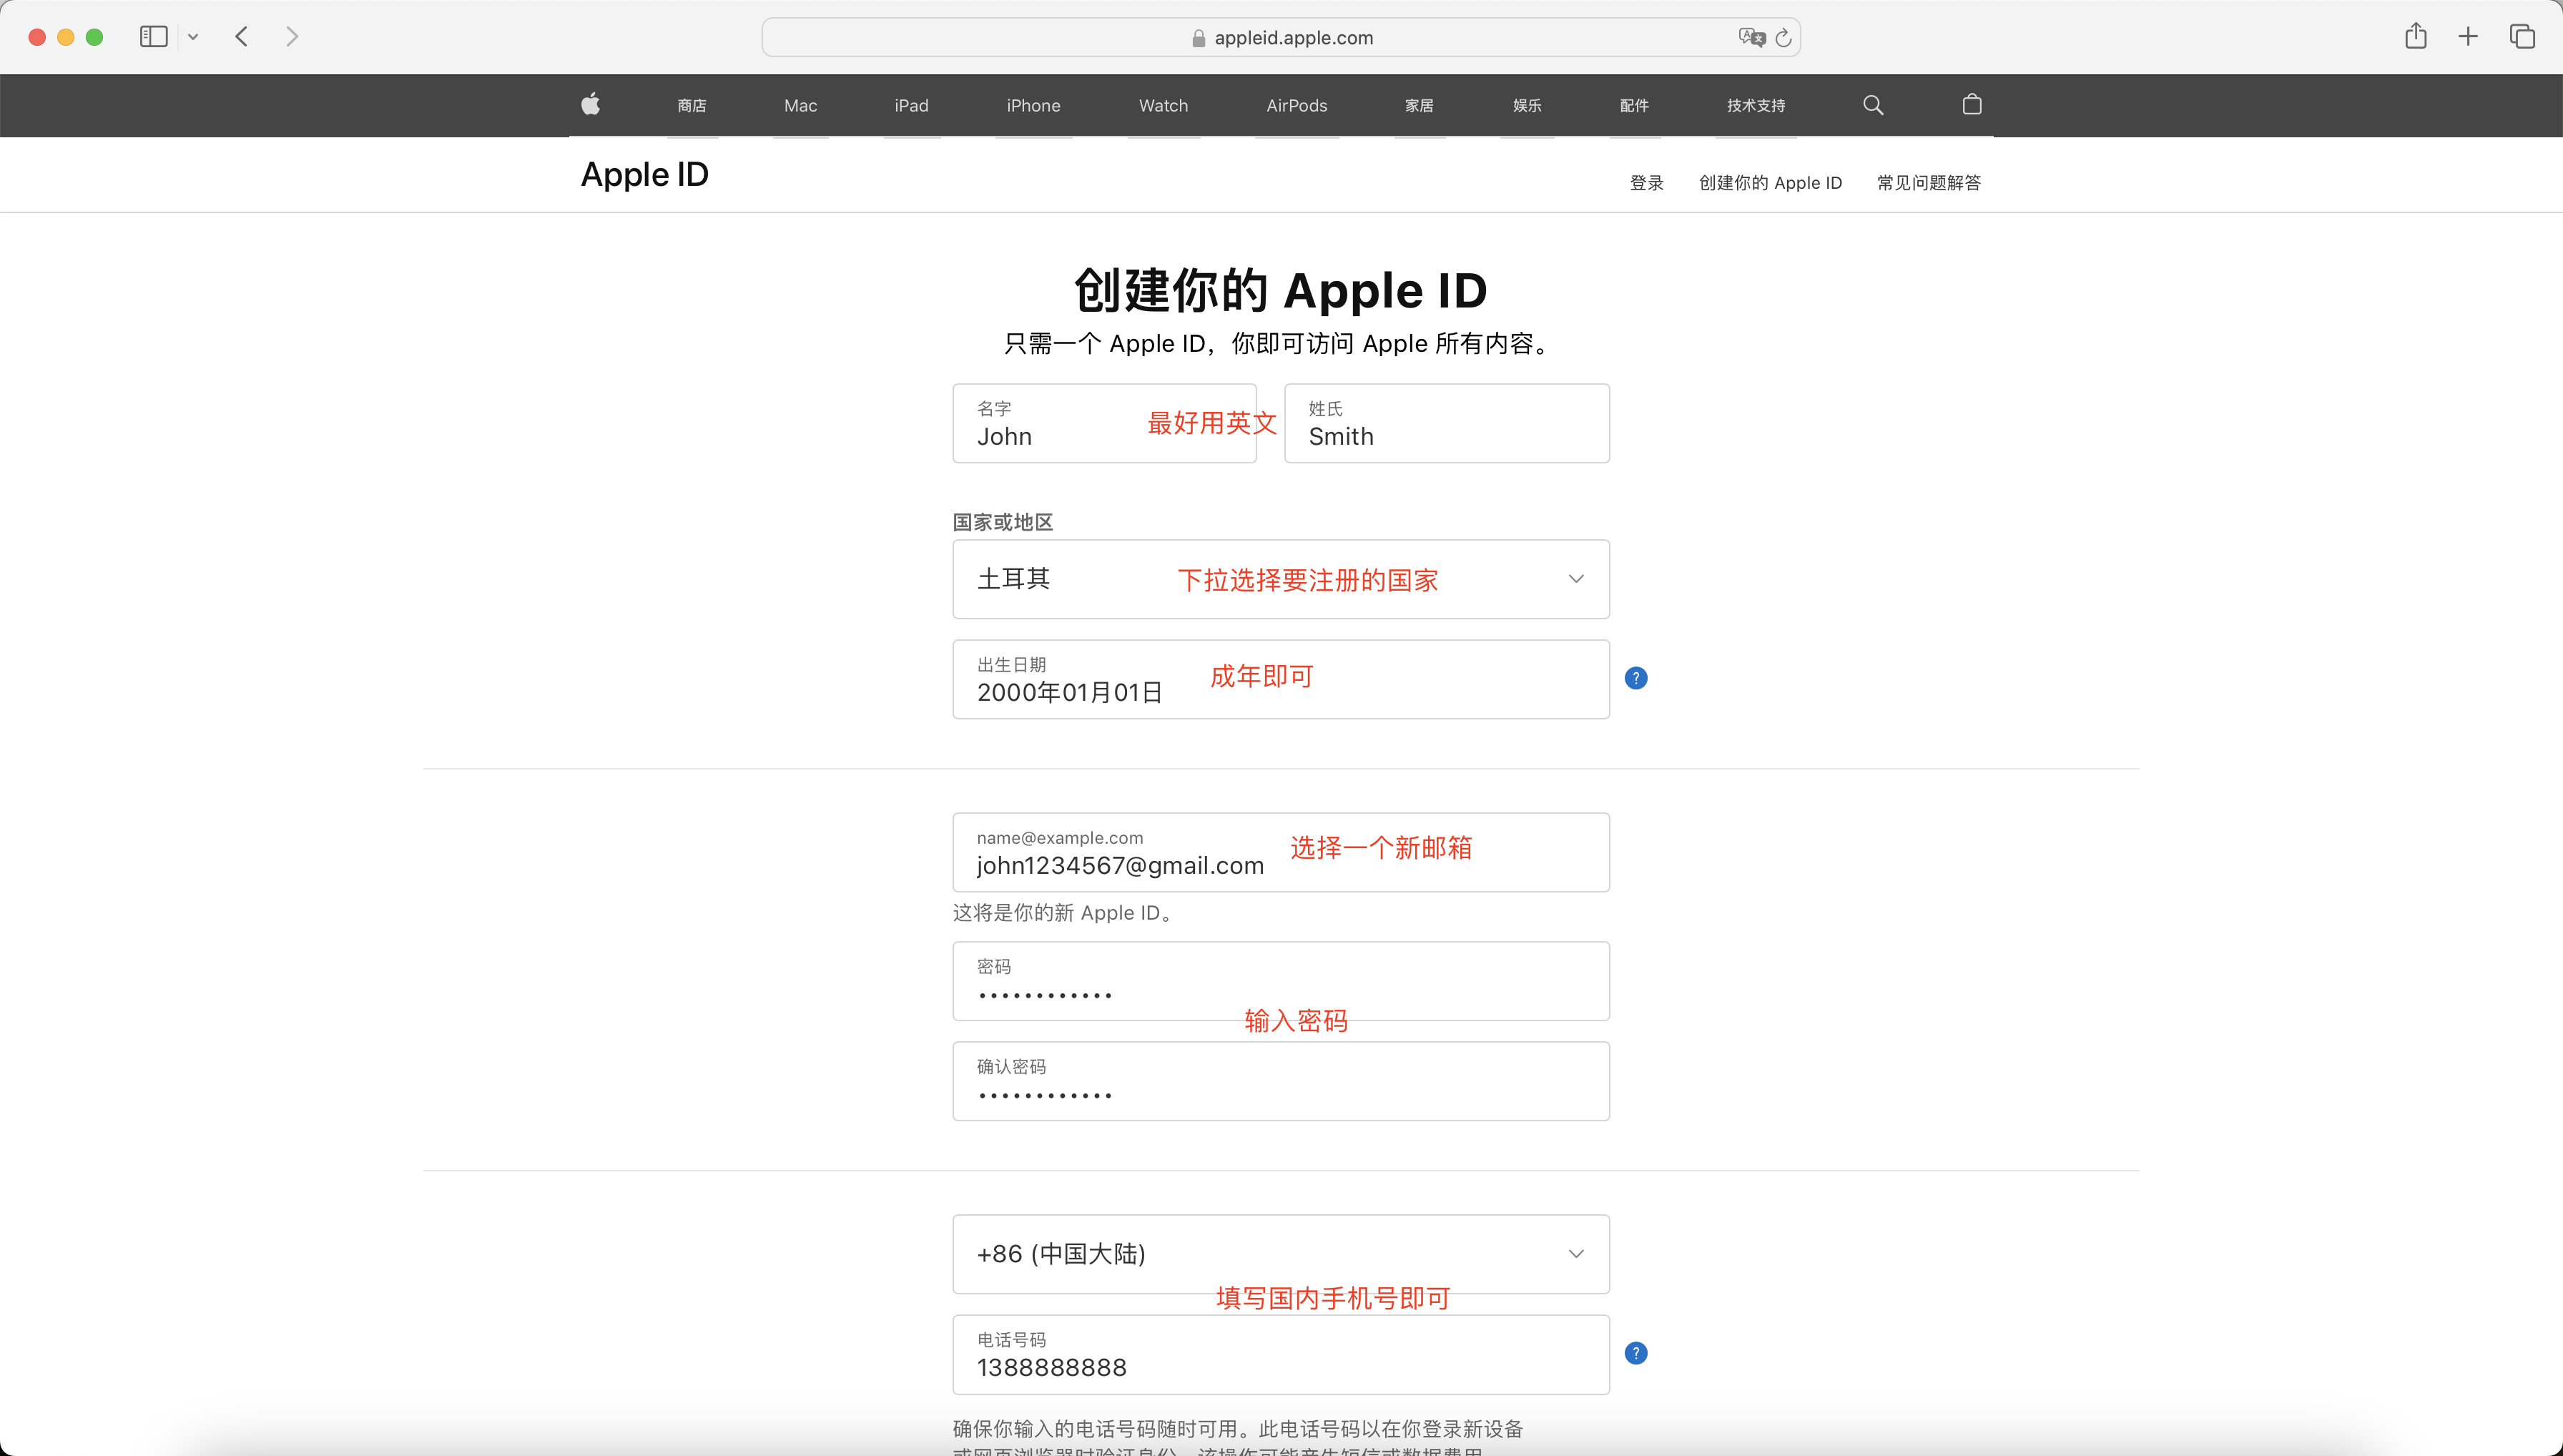
Task: Select the AirPods navigation item
Action: (1296, 105)
